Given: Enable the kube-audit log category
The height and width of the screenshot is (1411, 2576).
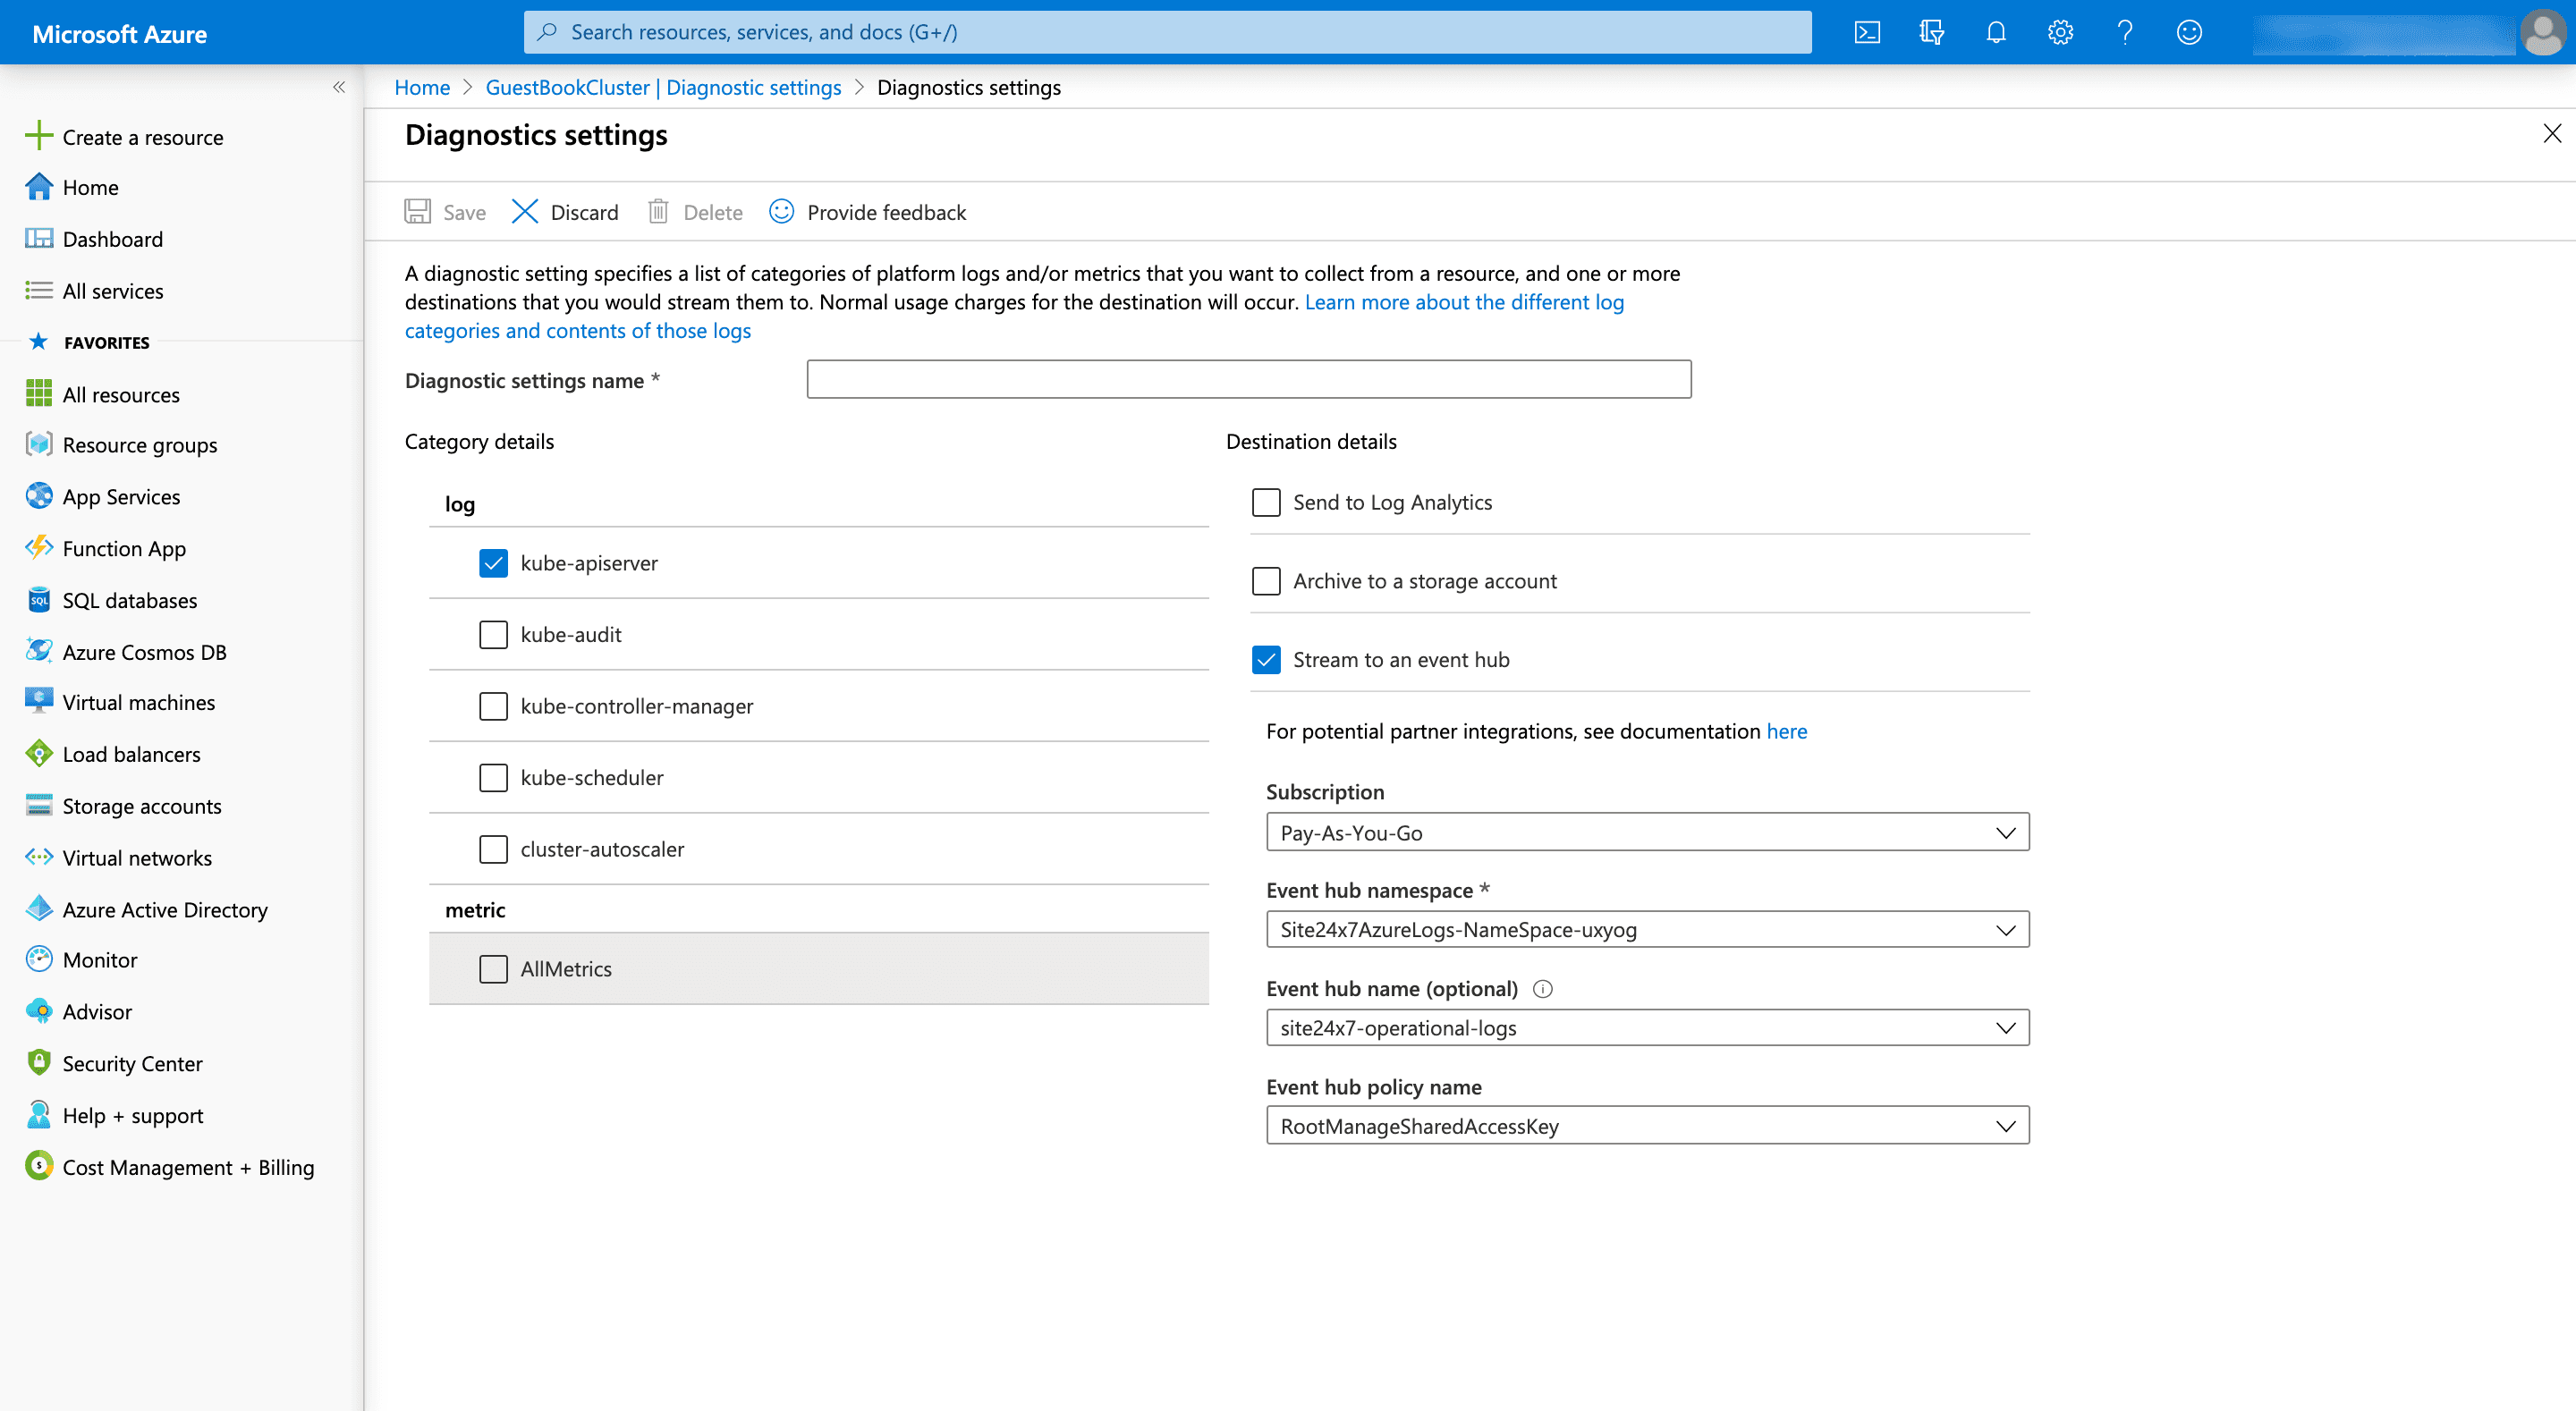Looking at the screenshot, I should [493, 634].
